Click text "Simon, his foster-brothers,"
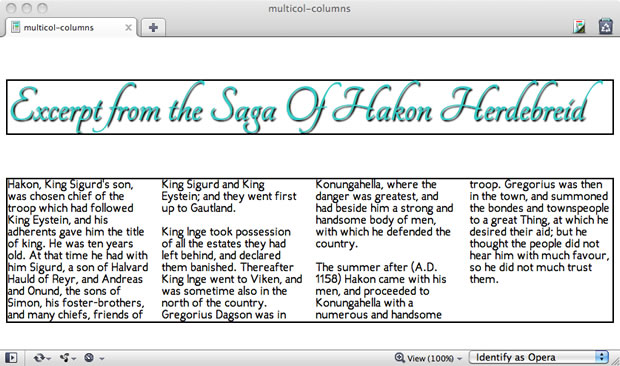Viewport: 620px width, 366px height. [x=76, y=303]
